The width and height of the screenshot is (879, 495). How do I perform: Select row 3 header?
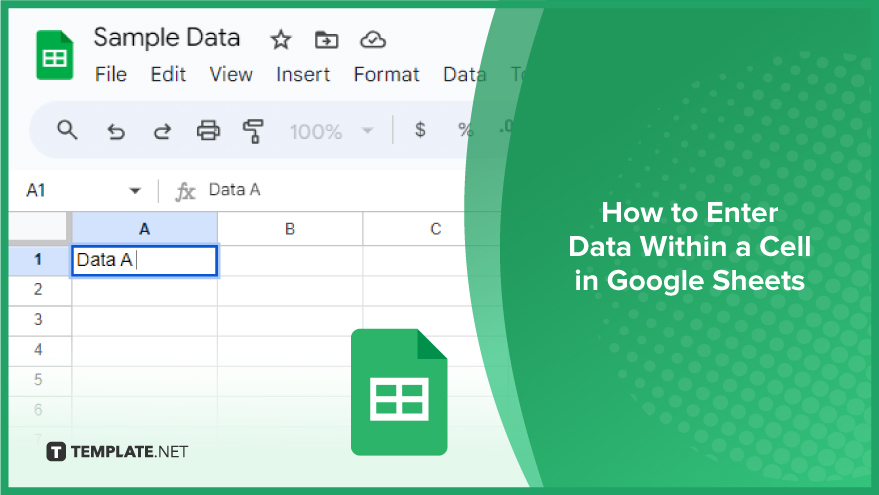tap(38, 320)
